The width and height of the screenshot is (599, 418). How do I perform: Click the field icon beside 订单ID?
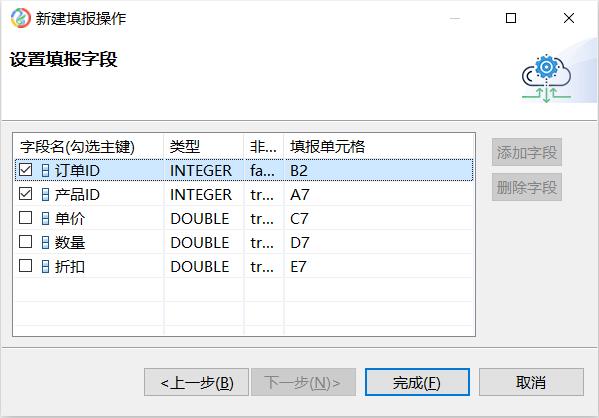tap(45, 170)
